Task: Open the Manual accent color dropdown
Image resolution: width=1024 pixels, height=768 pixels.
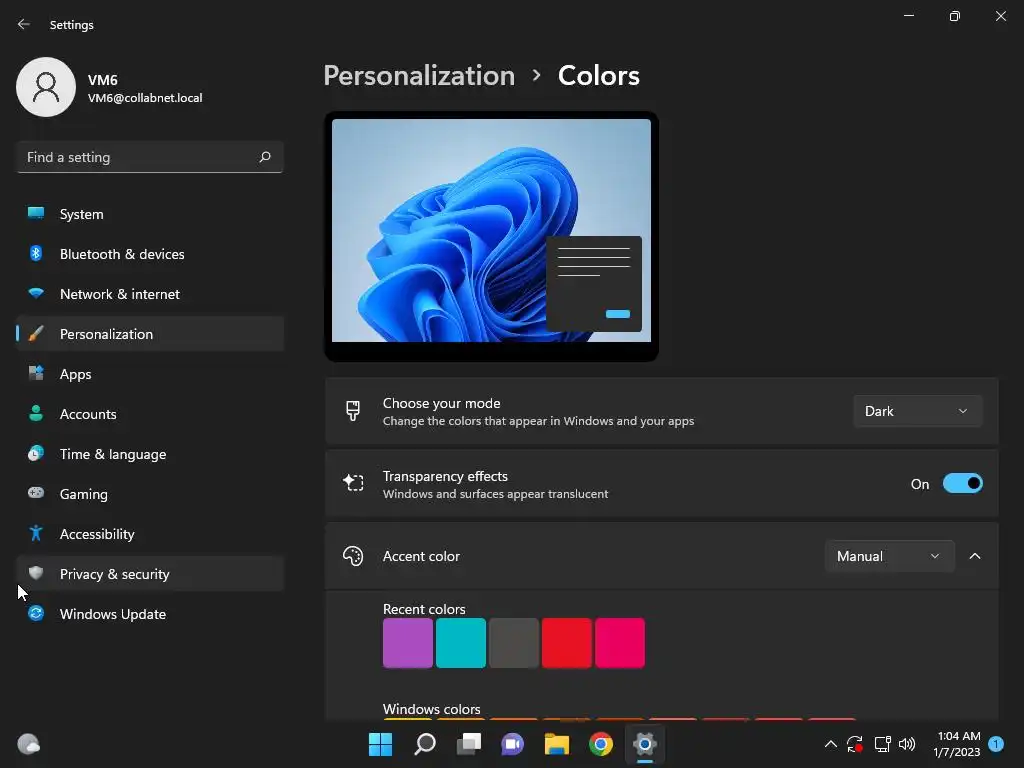Action: point(889,556)
